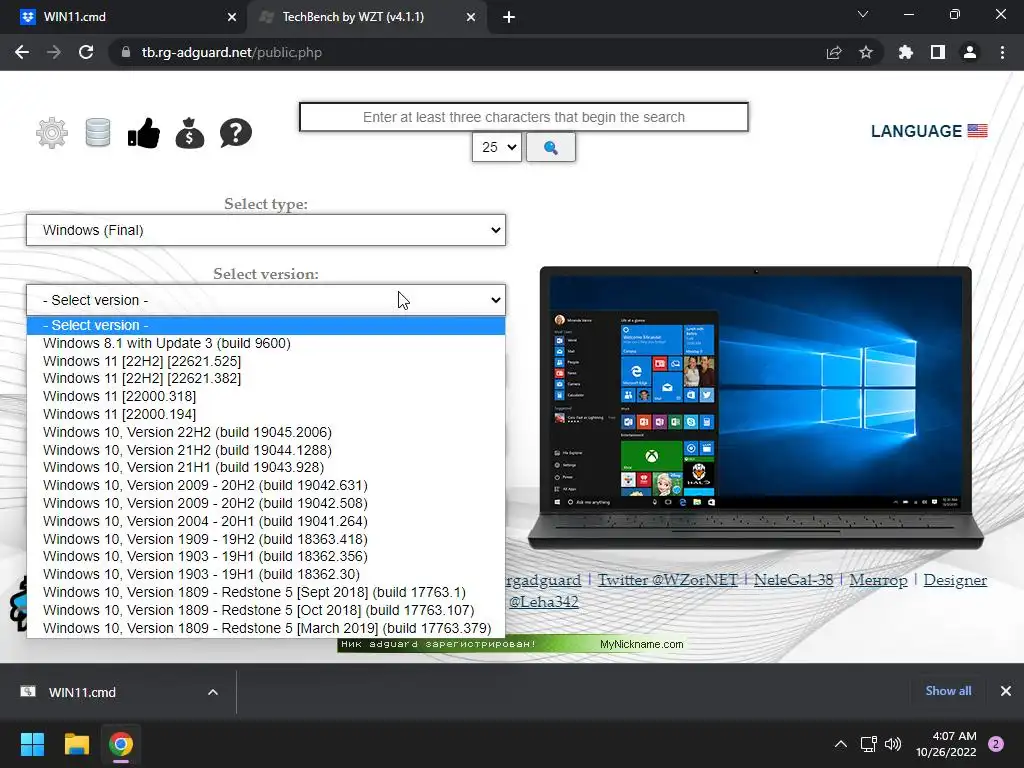This screenshot has height=768, width=1024.
Task: Select Windows 10 2004 build 19041.264
Action: 266,521
